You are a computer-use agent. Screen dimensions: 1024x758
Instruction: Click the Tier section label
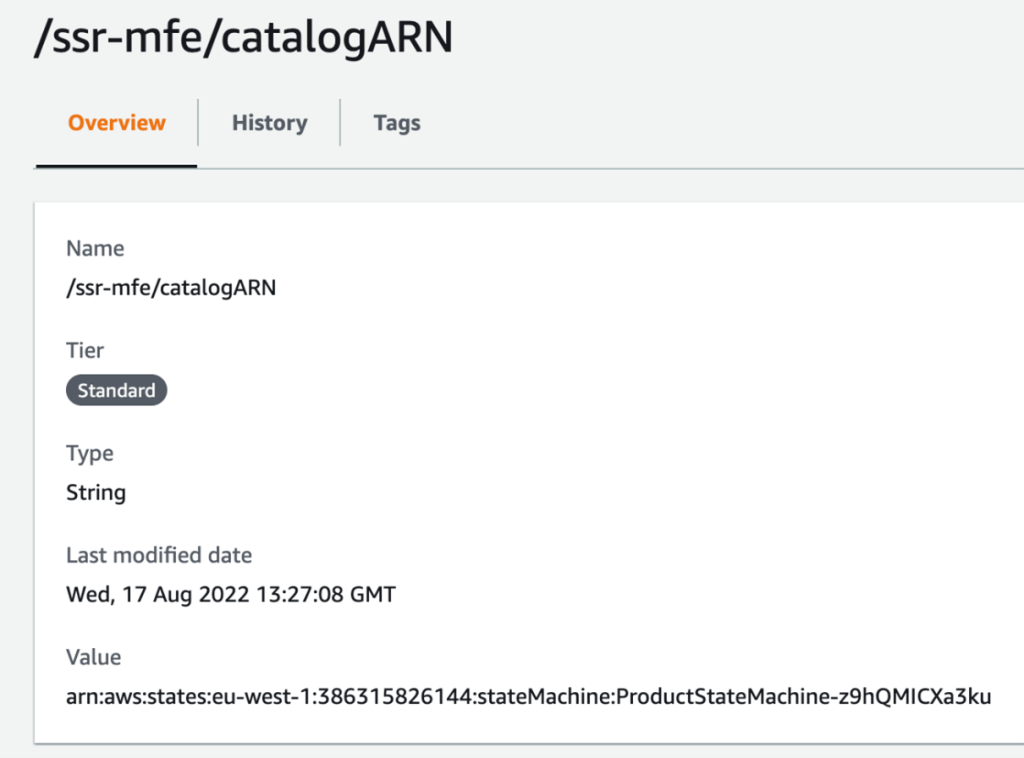point(85,350)
